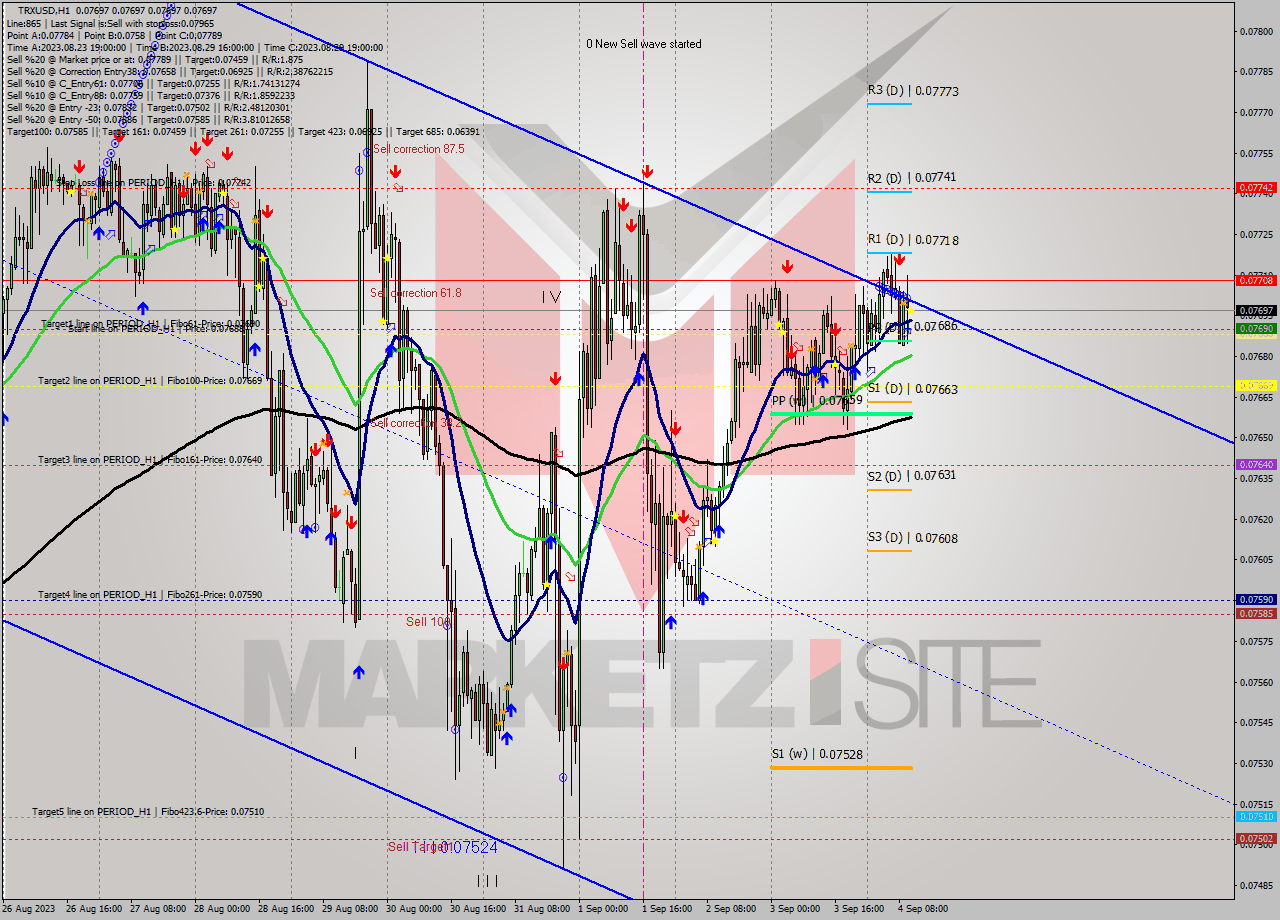Image resolution: width=1280 pixels, height=920 pixels.
Task: Select the 'Sell correction 87.5' label
Action: click(419, 149)
